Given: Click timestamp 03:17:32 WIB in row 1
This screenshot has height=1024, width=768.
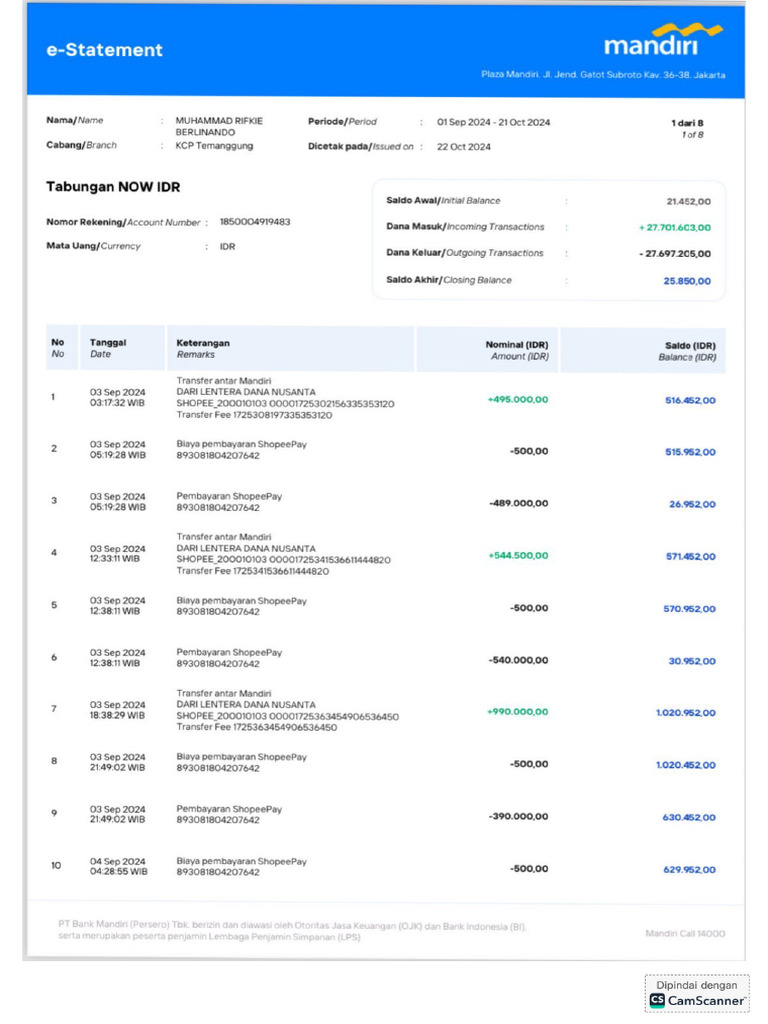Looking at the screenshot, I should (x=118, y=403).
